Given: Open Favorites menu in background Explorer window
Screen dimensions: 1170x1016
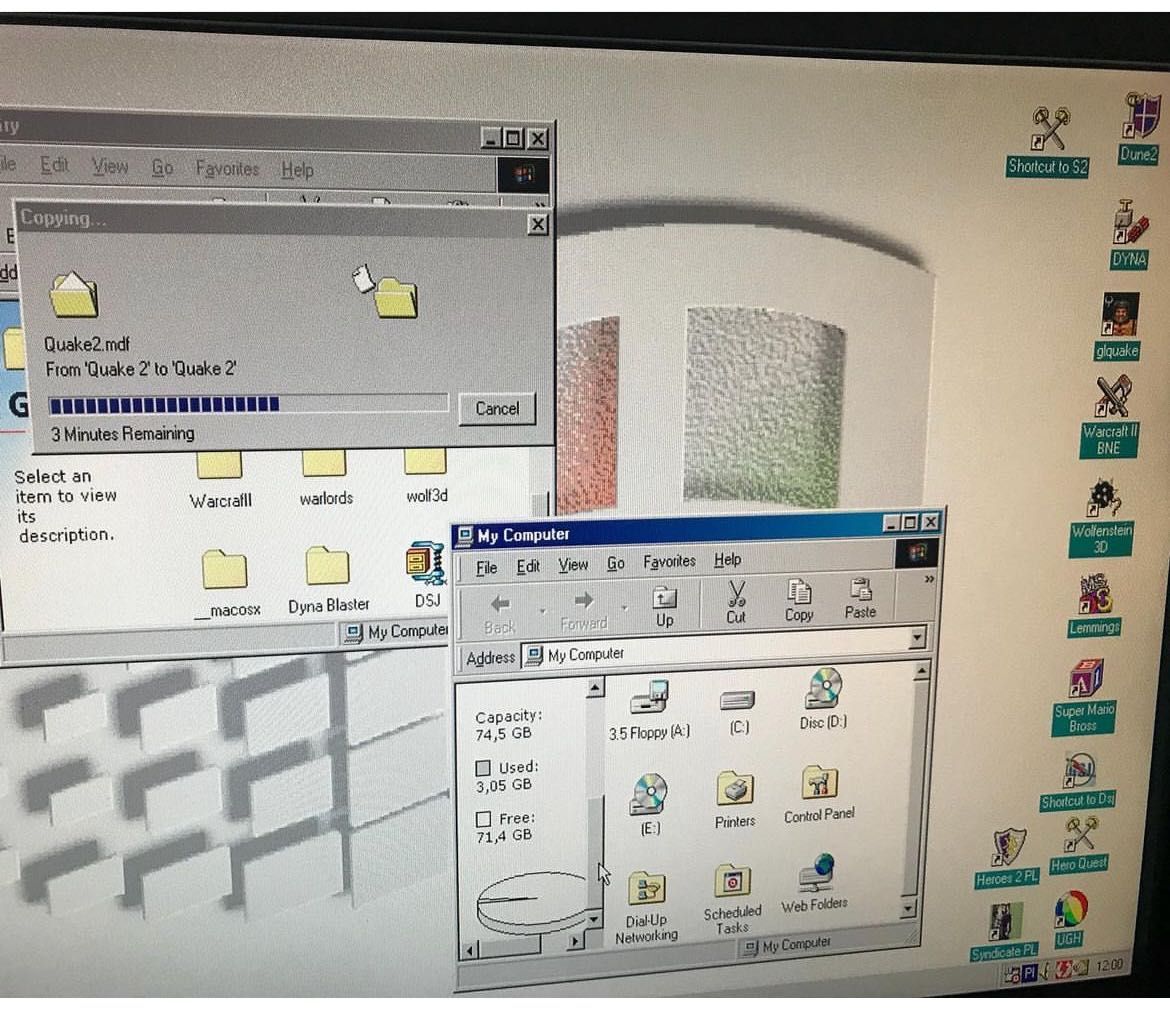Looking at the screenshot, I should [227, 169].
